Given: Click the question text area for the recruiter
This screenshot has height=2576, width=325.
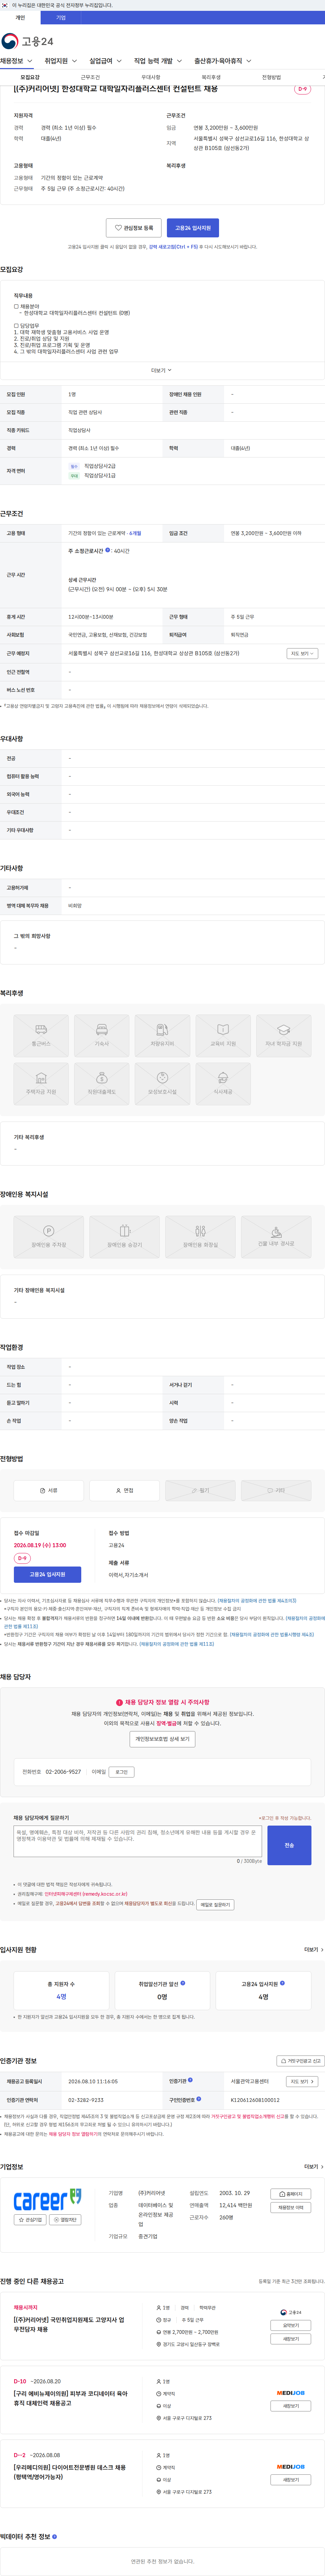Looking at the screenshot, I should pos(138,1842).
